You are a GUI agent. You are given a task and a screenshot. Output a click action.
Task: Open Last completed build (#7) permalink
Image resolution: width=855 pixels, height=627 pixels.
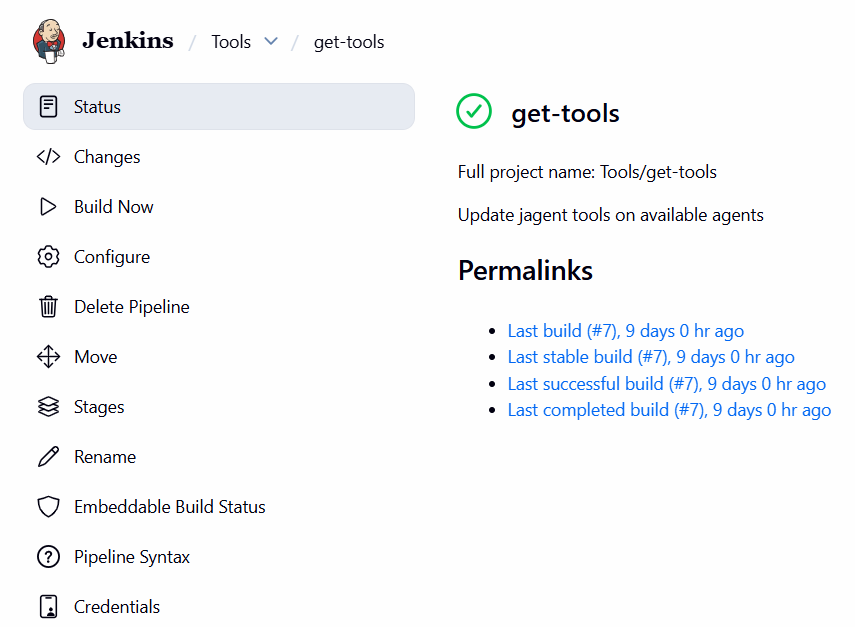[x=669, y=410]
